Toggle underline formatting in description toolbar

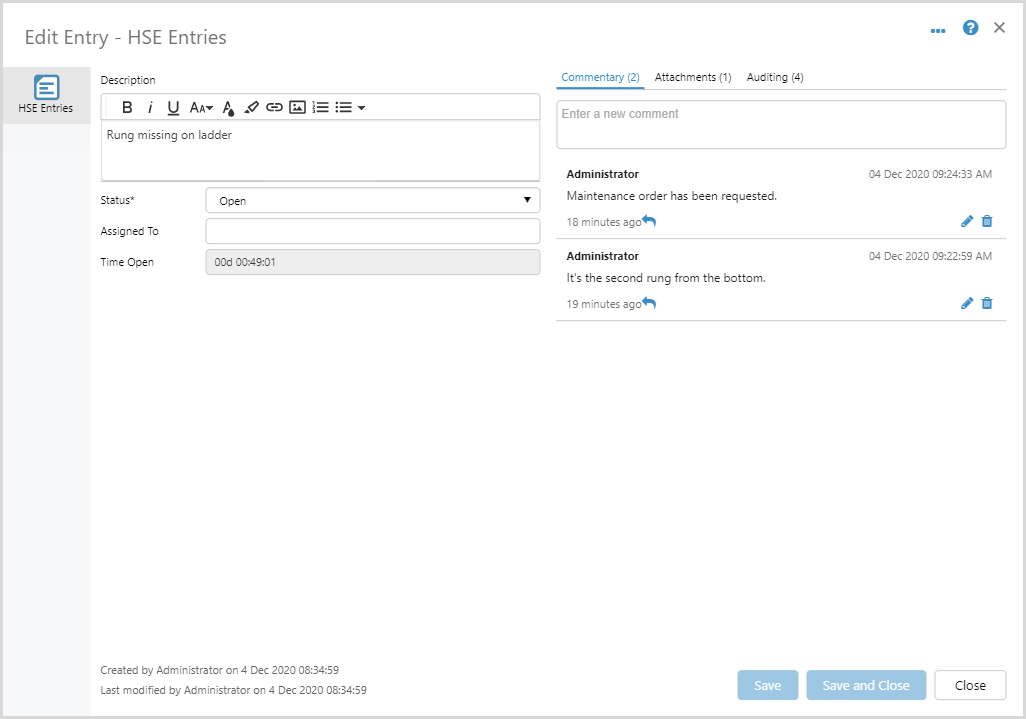click(x=173, y=108)
